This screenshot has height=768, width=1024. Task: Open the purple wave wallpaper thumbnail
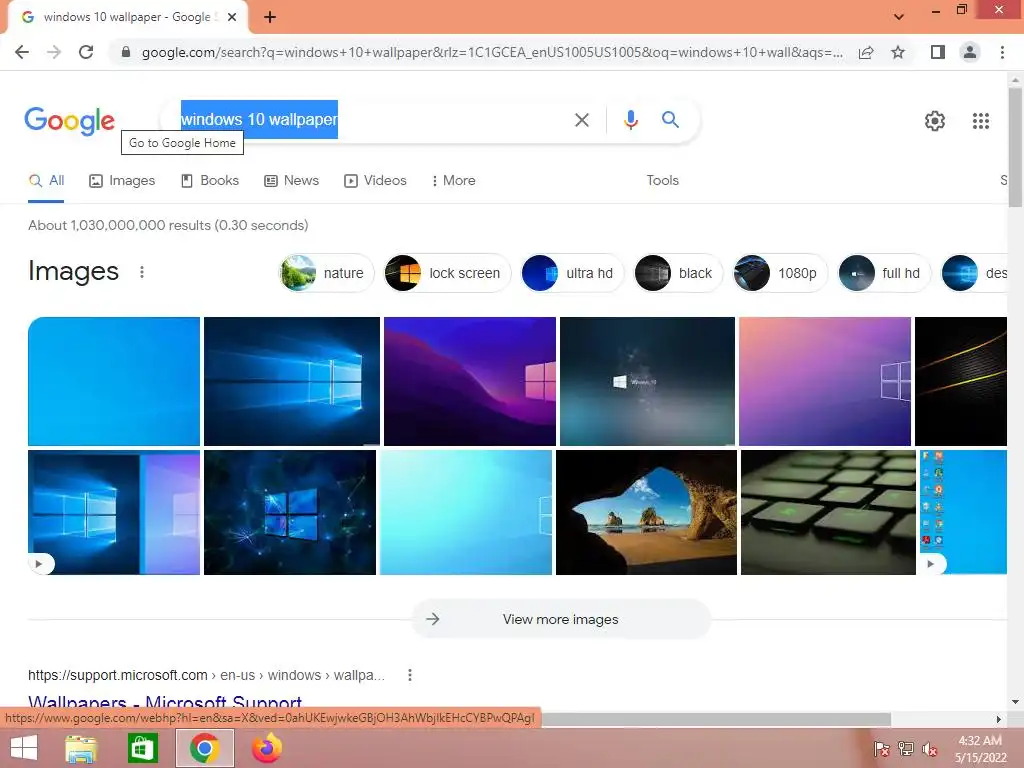click(x=470, y=381)
